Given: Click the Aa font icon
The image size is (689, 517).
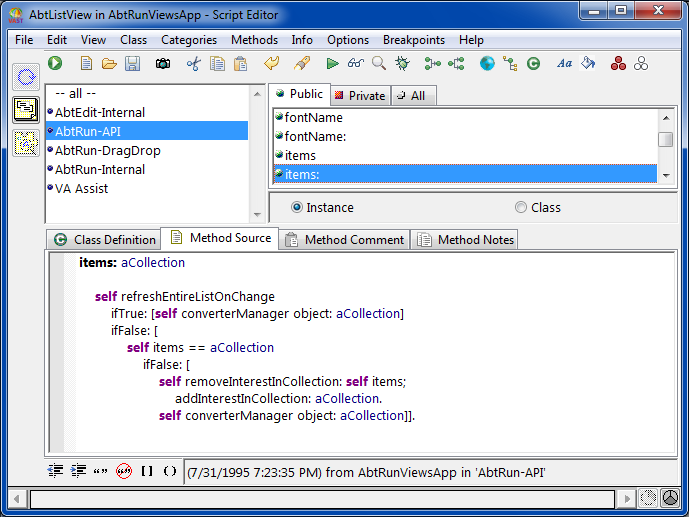Looking at the screenshot, I should (x=564, y=64).
